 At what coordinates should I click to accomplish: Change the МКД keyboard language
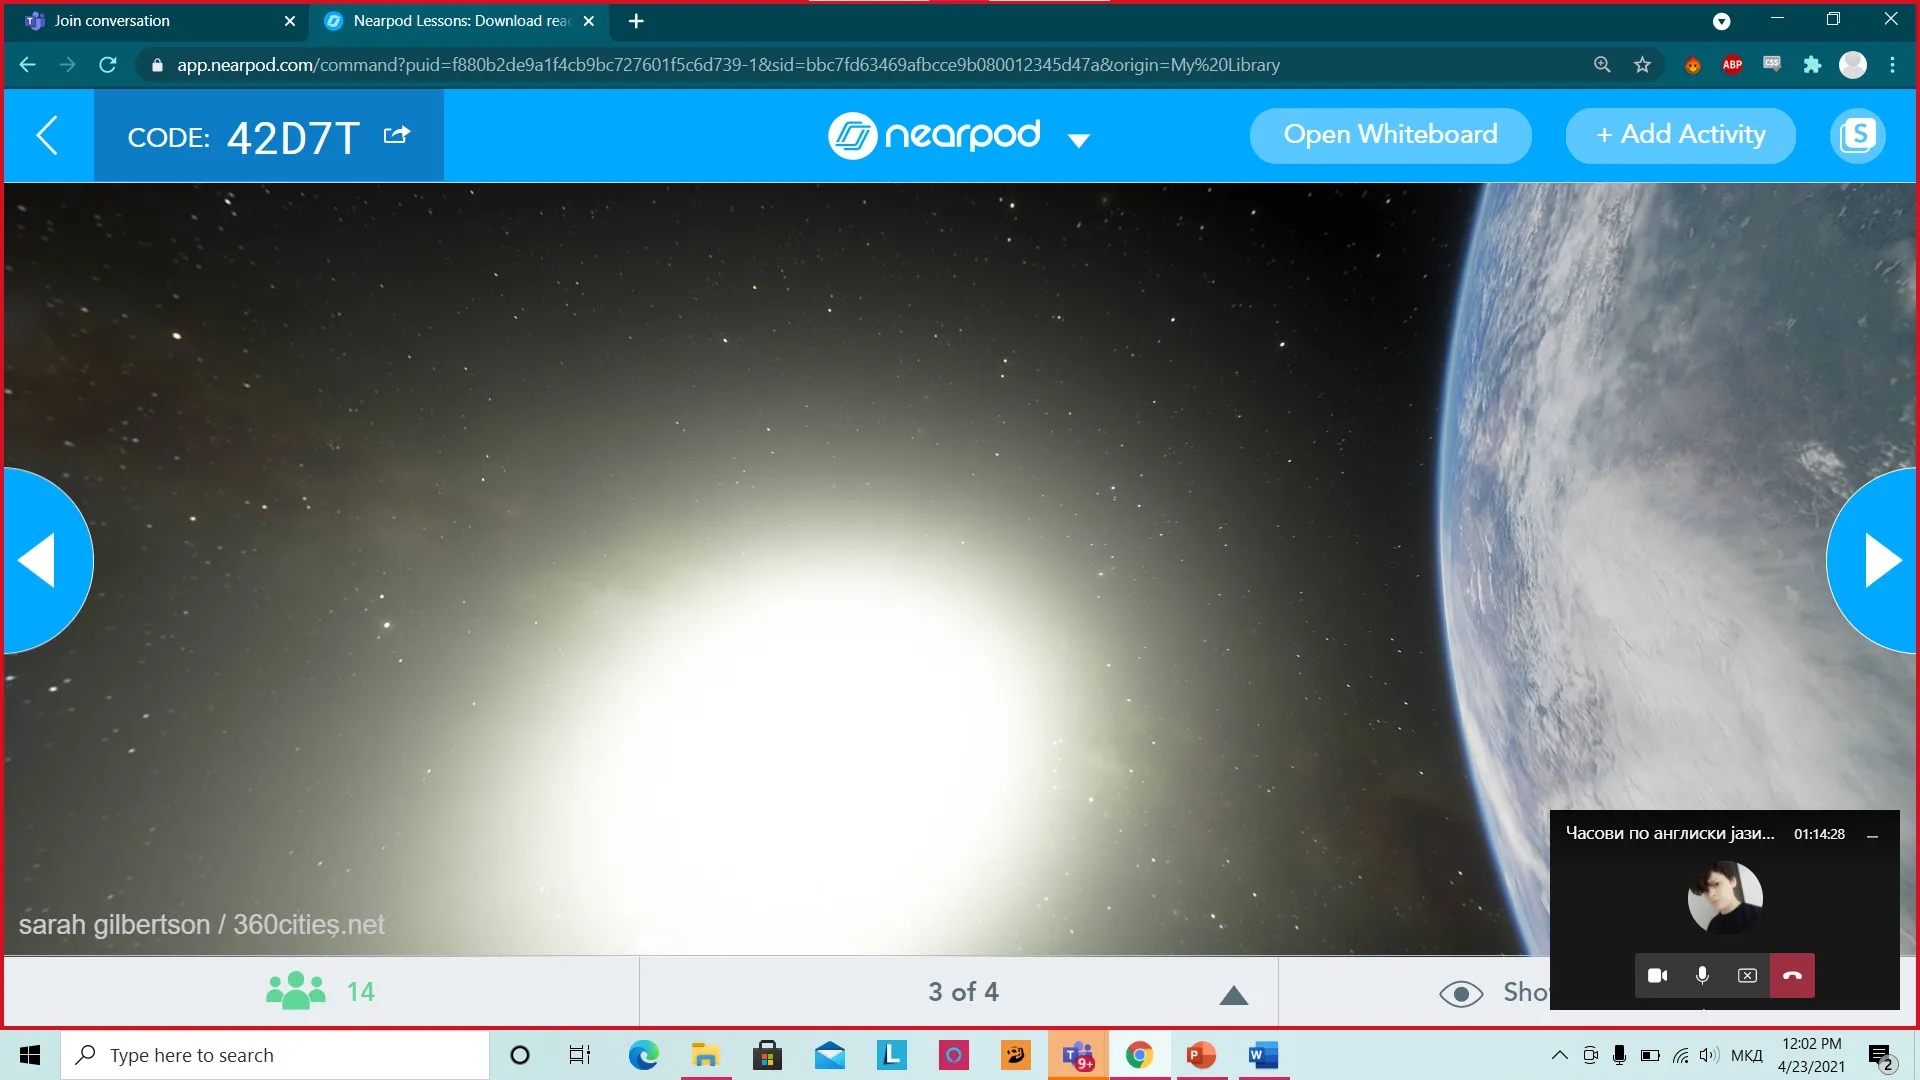coord(1747,1055)
